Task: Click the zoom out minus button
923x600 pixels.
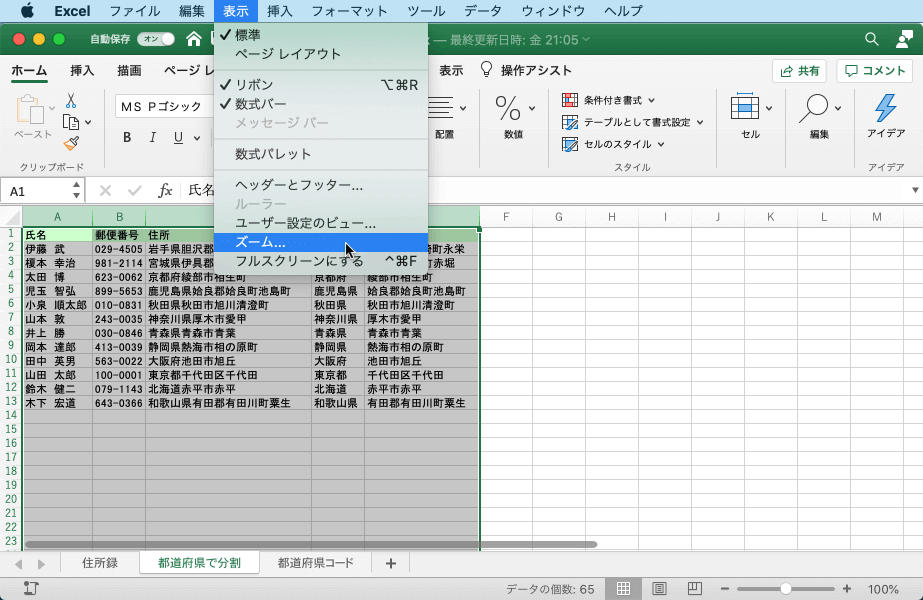Action: pos(725,589)
